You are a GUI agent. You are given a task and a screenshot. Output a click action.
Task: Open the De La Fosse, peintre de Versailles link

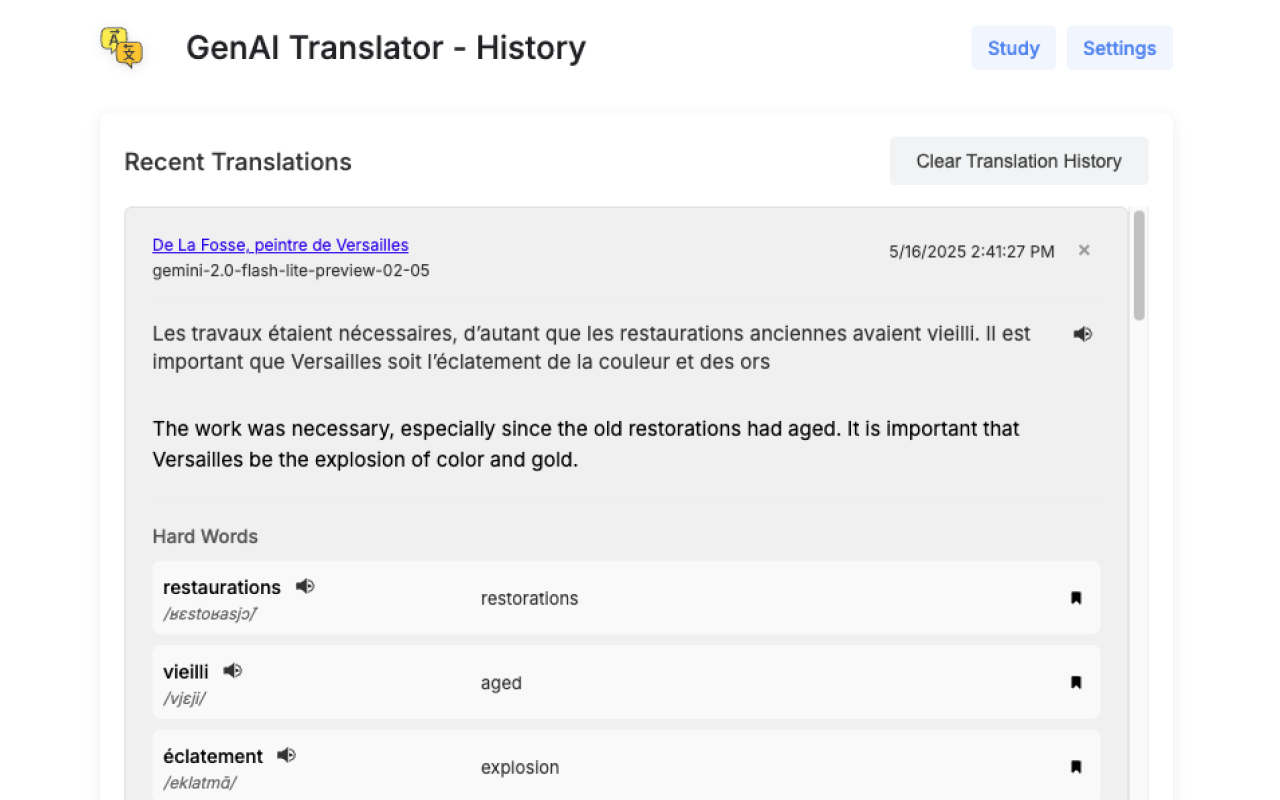pyautogui.click(x=280, y=245)
